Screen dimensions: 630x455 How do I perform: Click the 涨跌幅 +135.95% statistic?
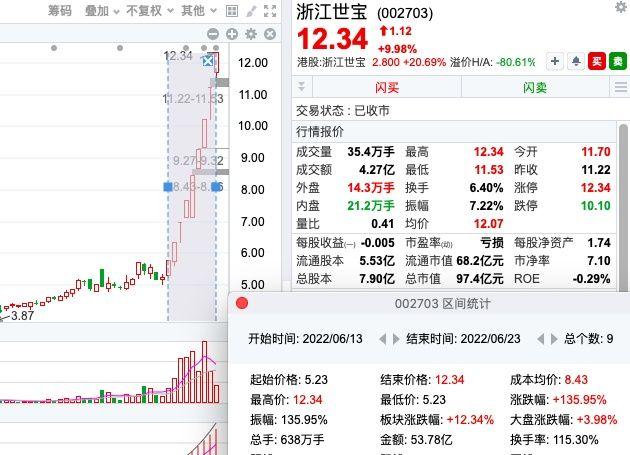click(558, 400)
